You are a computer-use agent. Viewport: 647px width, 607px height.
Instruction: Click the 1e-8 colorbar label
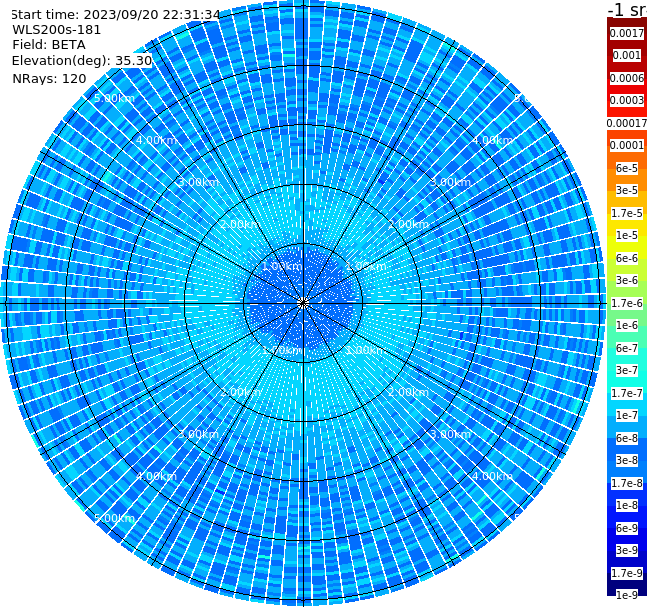[x=627, y=505]
